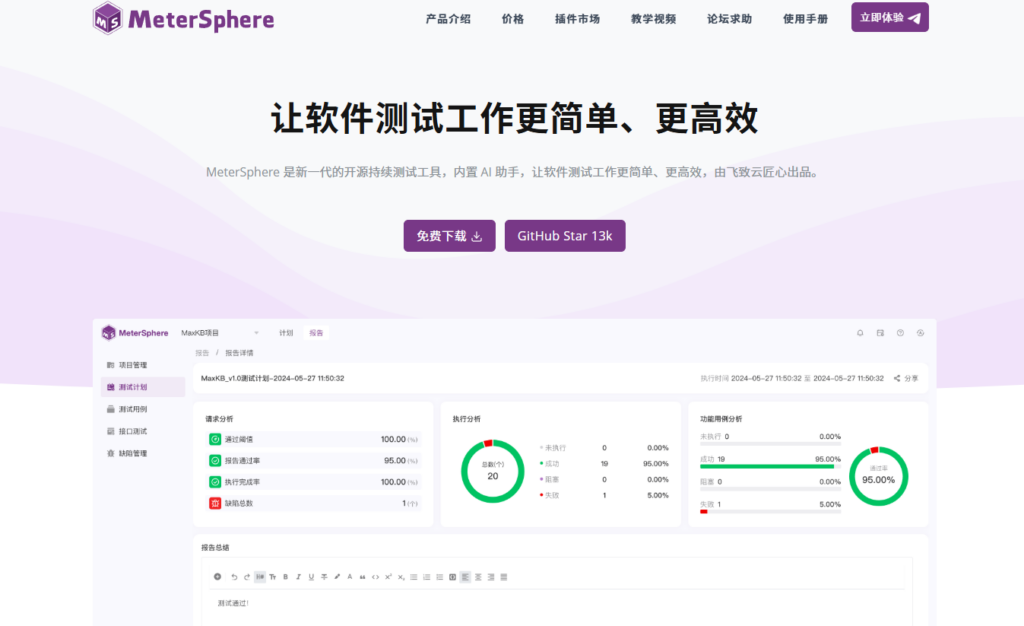Click the redo icon in the report editor
Image resolution: width=1024 pixels, height=626 pixels.
click(x=247, y=577)
